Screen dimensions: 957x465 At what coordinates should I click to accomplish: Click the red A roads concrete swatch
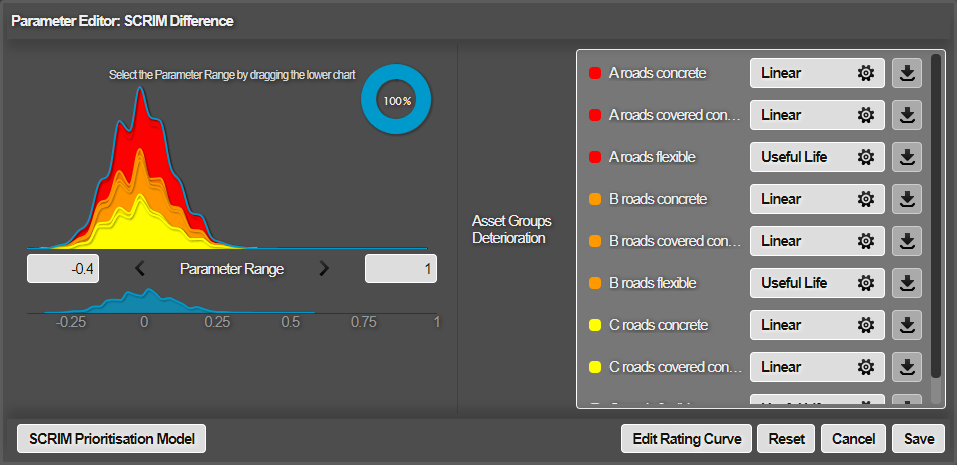pos(595,73)
